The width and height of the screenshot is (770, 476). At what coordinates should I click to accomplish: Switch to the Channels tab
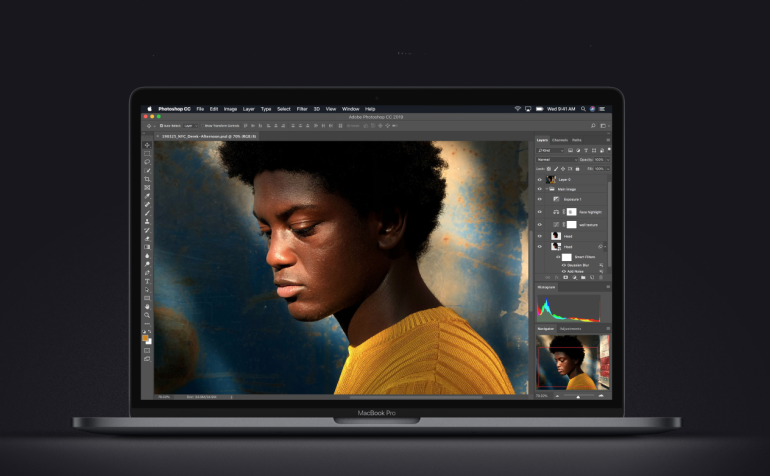point(560,140)
